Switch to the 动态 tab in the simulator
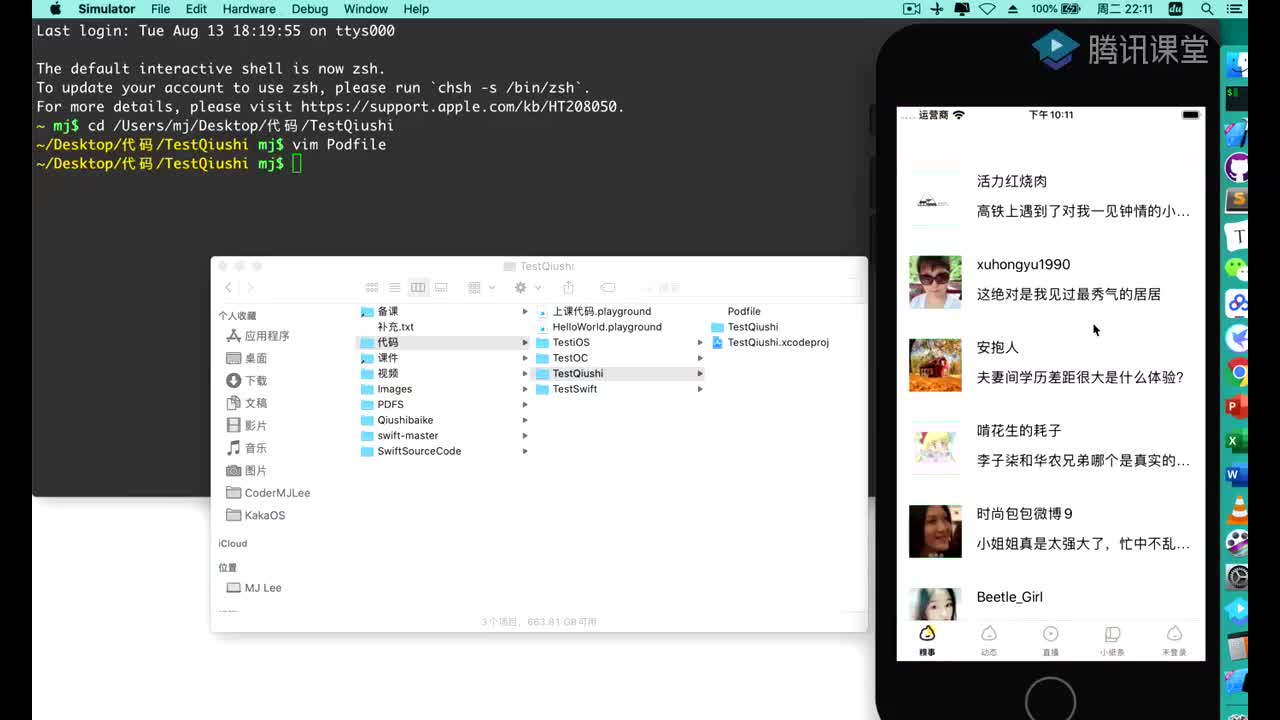 (x=989, y=640)
